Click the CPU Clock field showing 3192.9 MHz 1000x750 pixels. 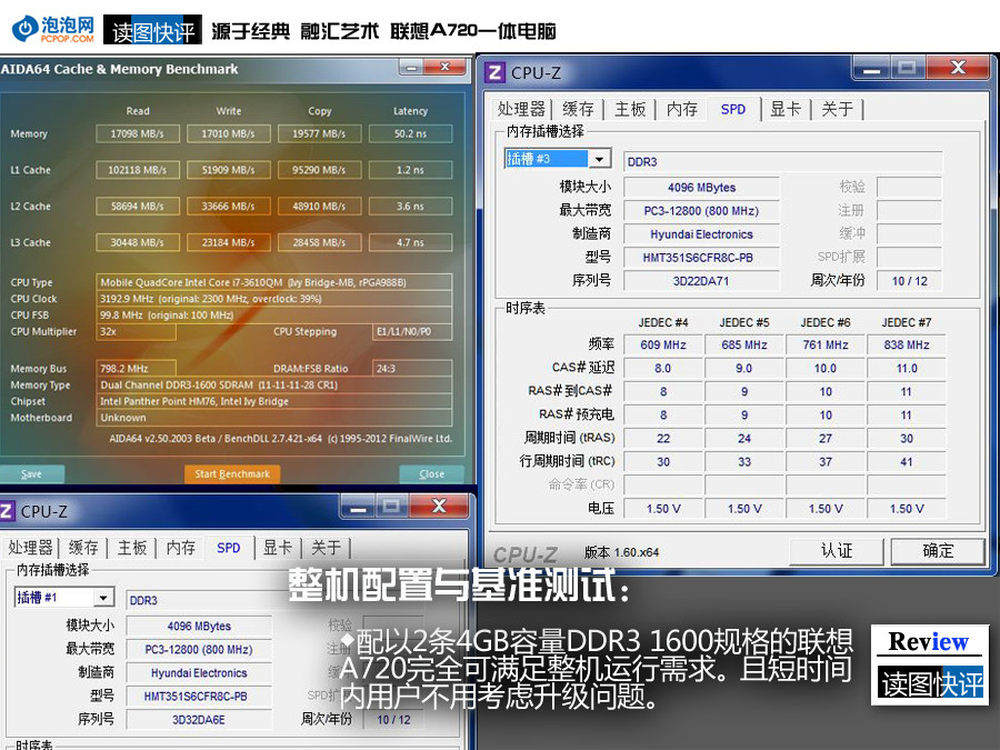tap(274, 299)
